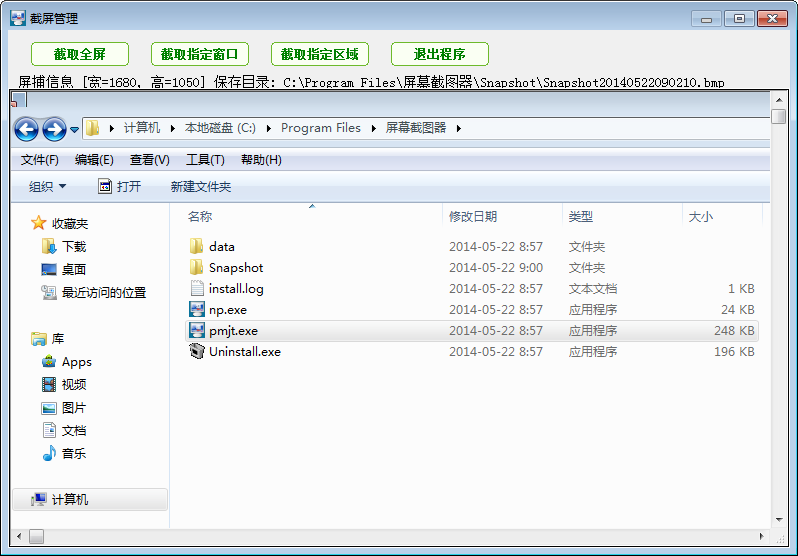Expand the arrow before 计算机 in address bar
Screen dimensions: 798x556
coord(111,128)
